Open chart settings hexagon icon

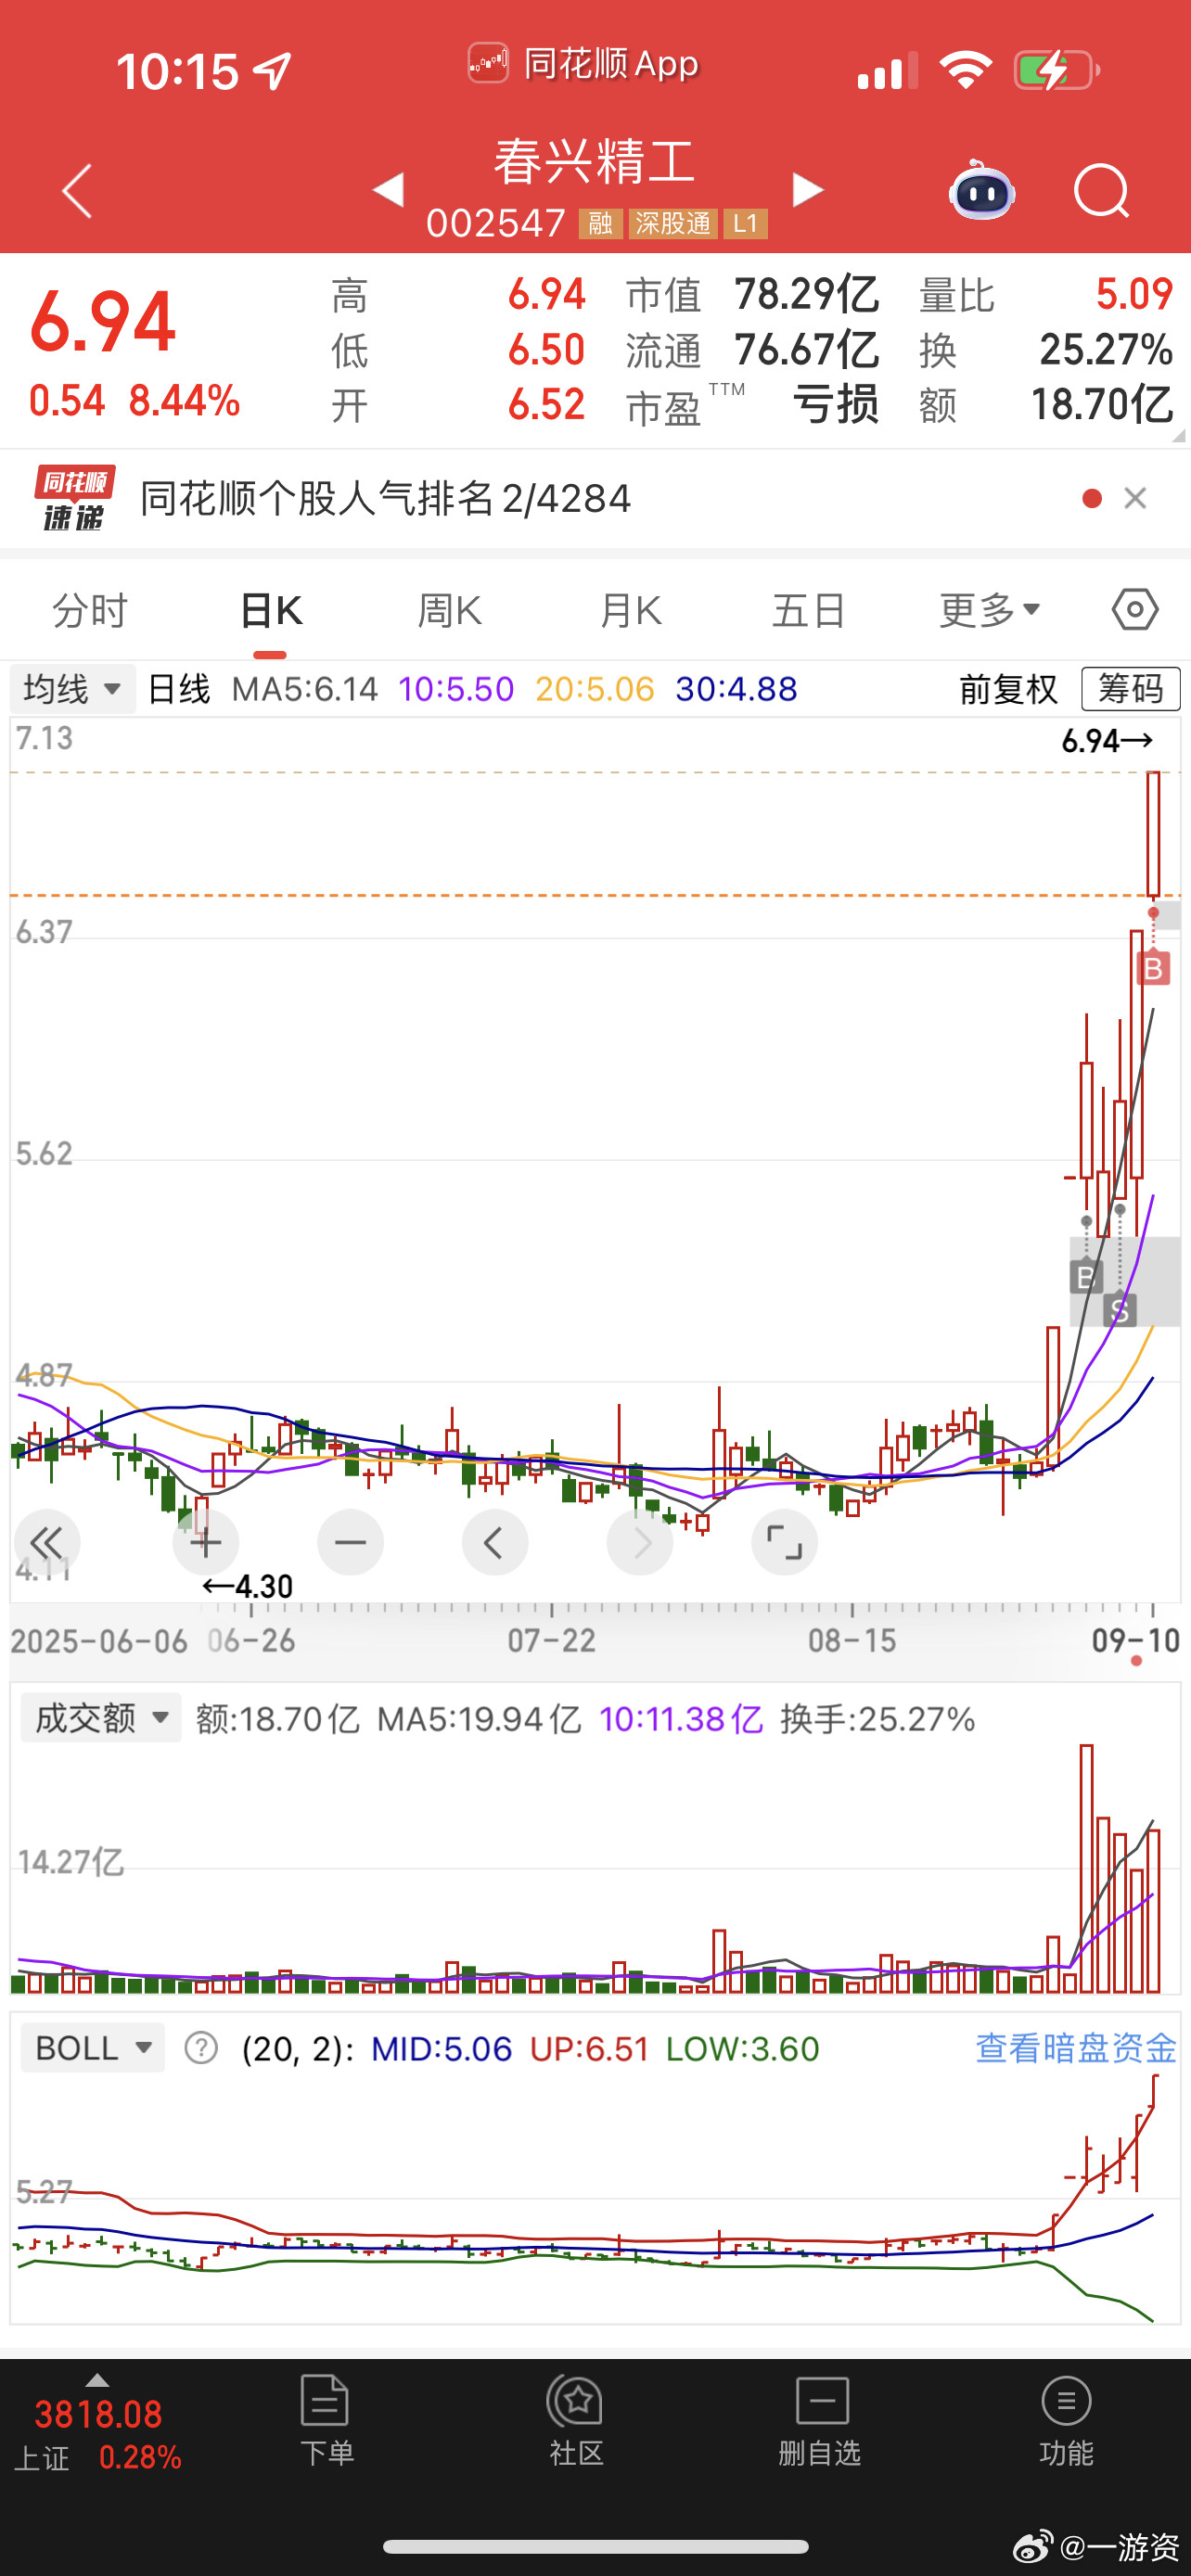coord(1135,609)
